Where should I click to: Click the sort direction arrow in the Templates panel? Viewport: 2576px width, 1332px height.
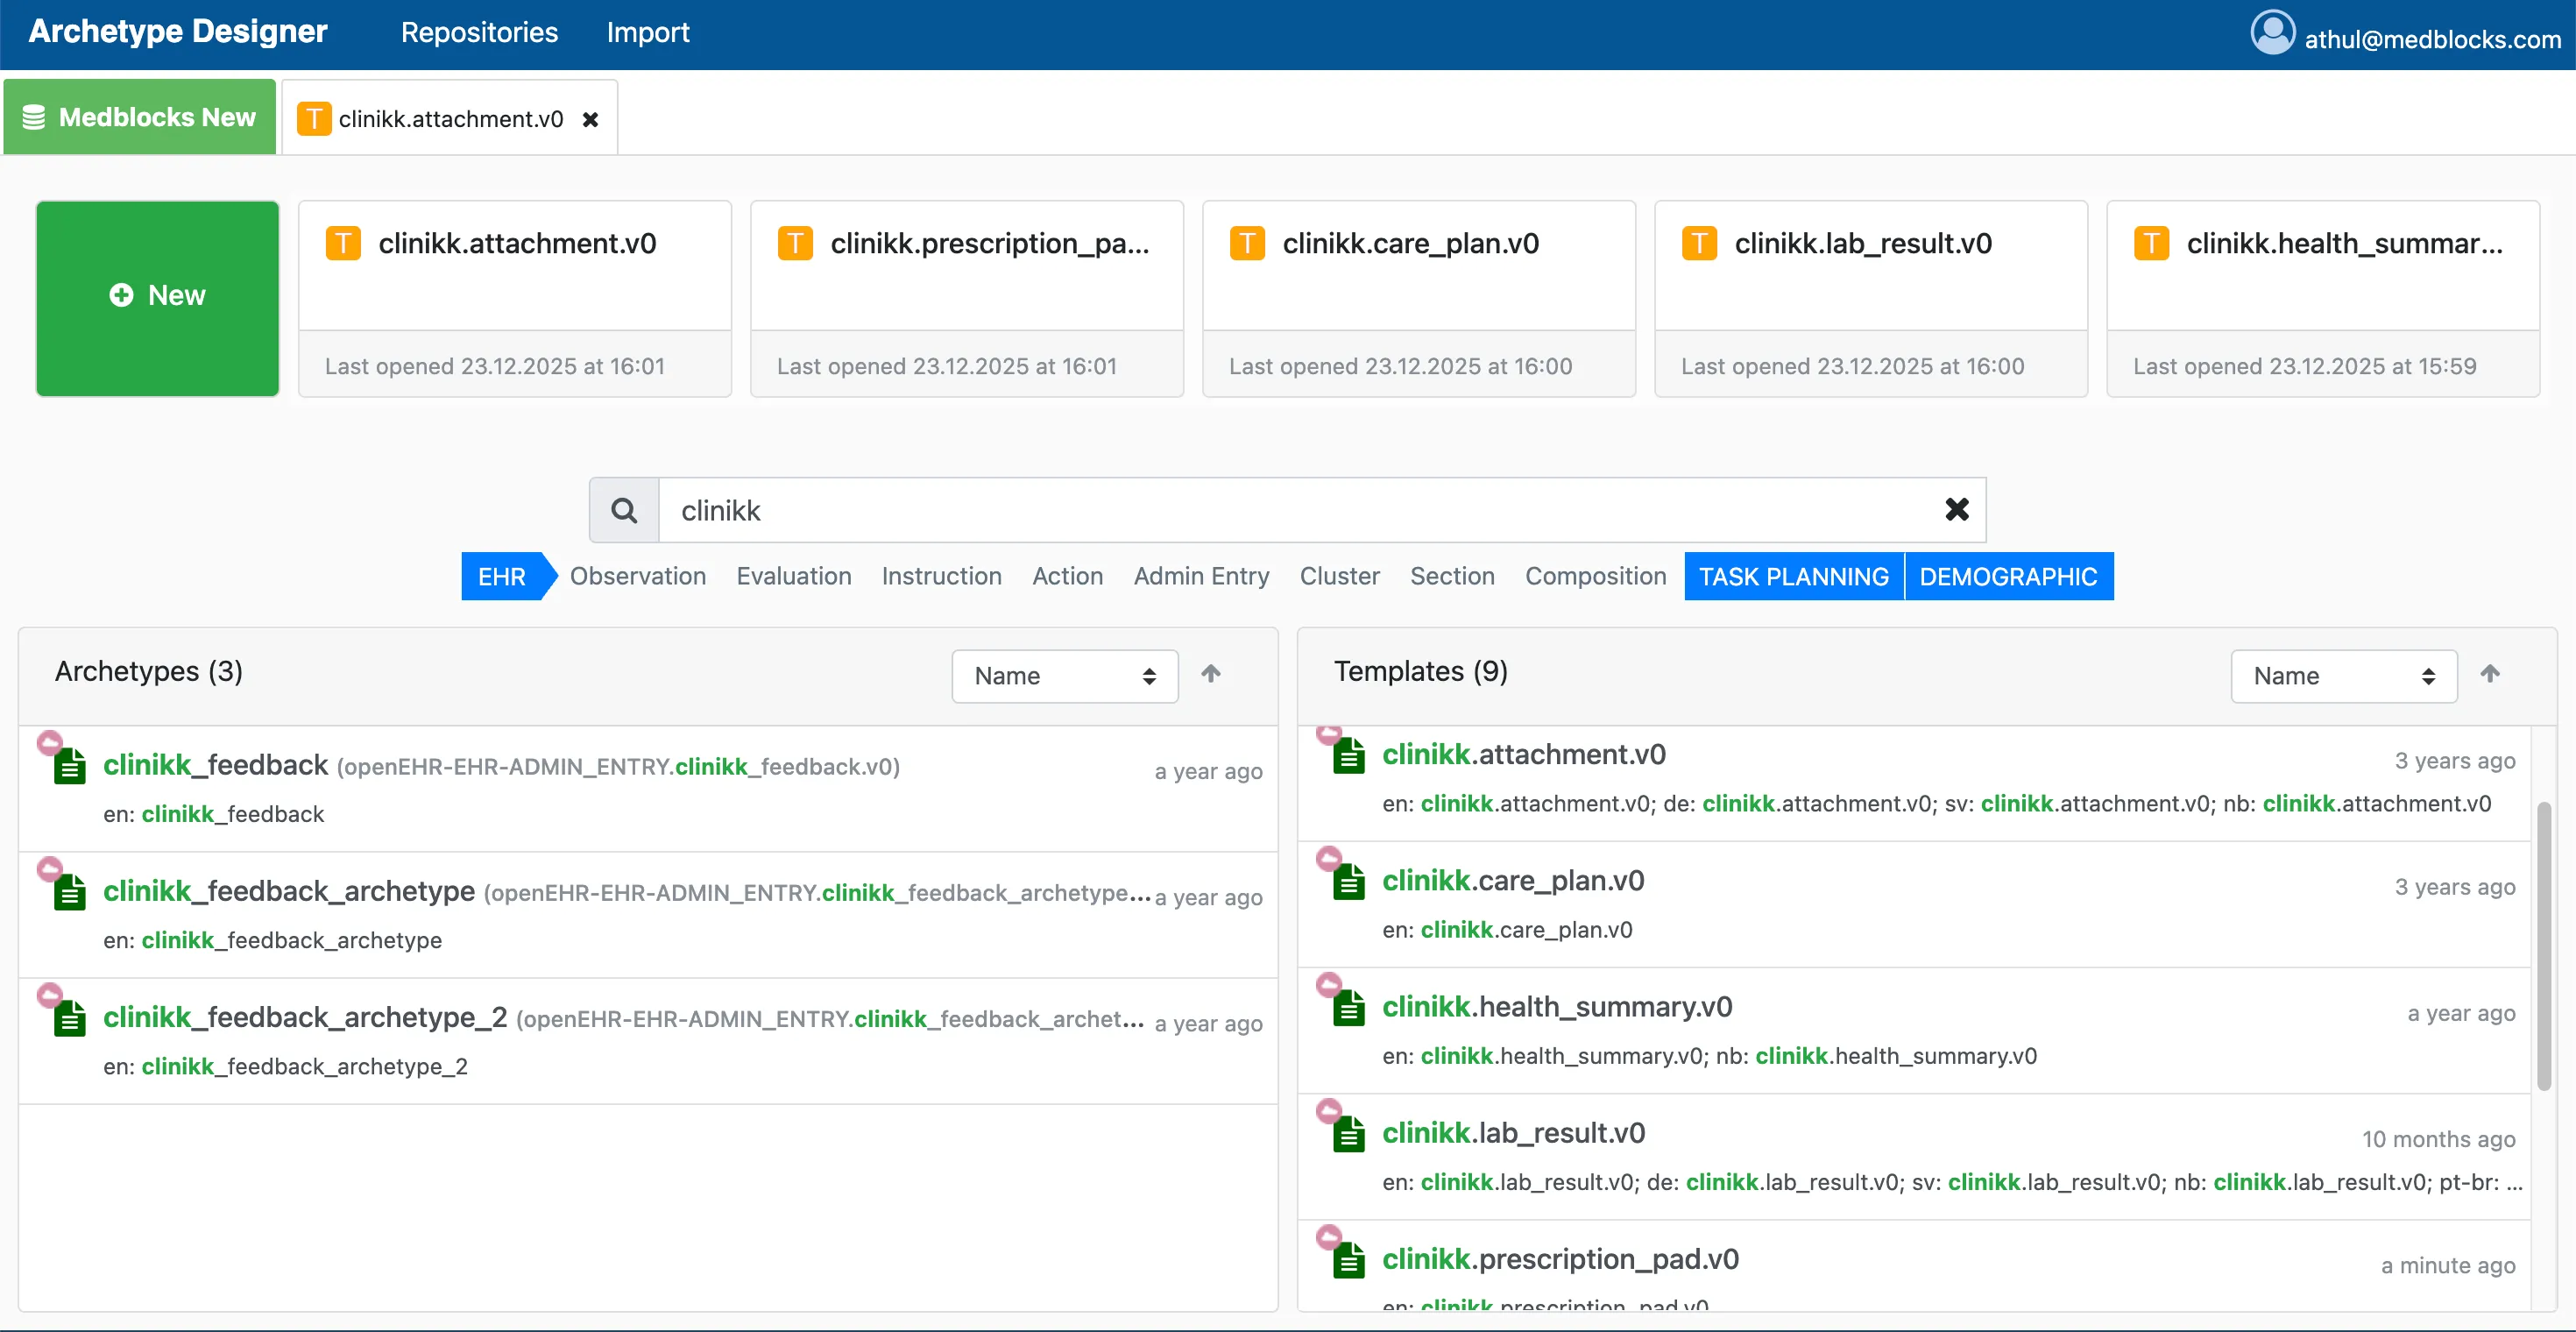(x=2491, y=674)
